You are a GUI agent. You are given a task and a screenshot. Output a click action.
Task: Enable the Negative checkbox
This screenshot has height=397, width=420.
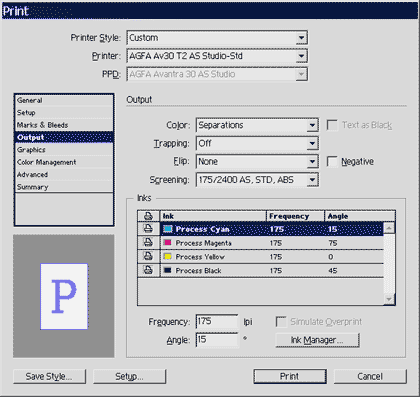tap(332, 162)
